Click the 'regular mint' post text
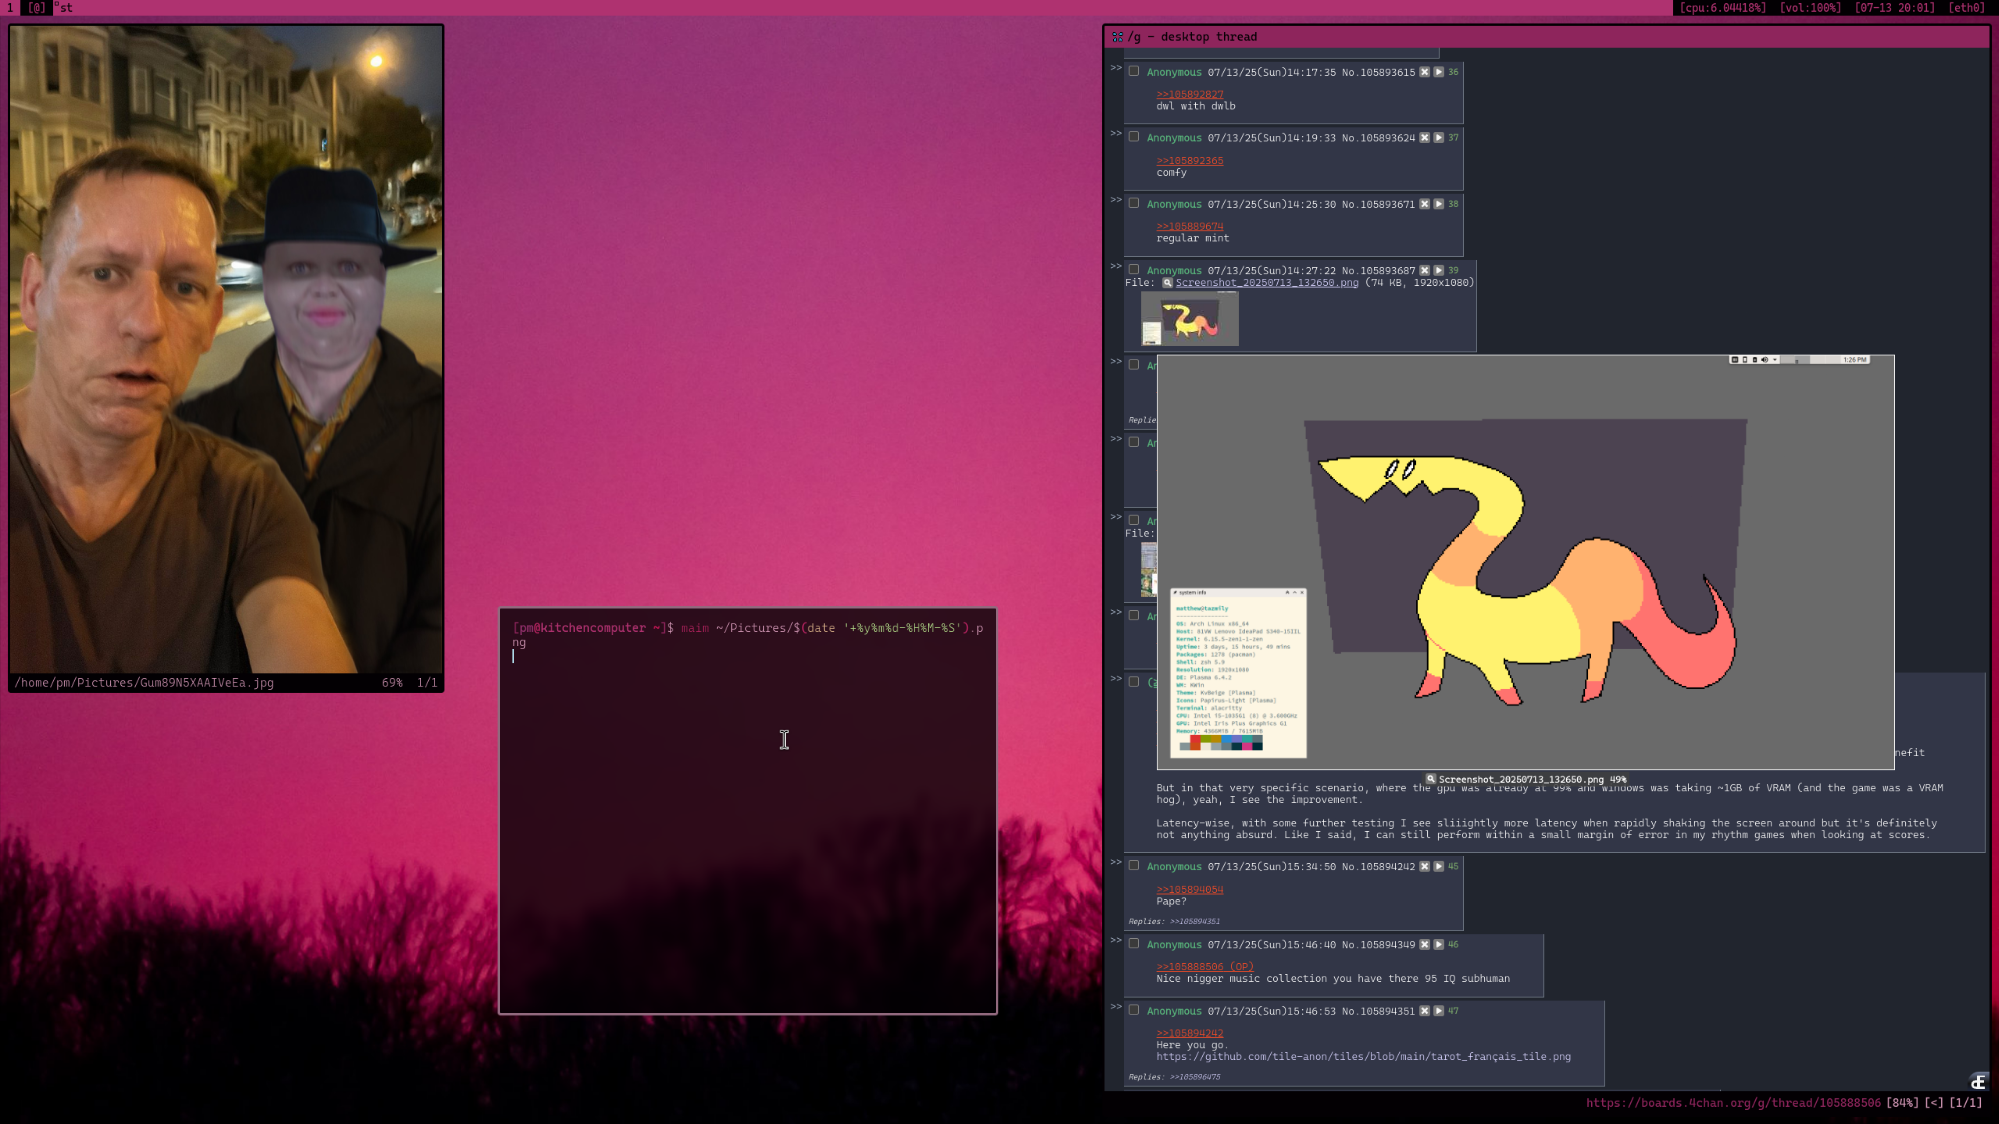1999x1124 pixels. pyautogui.click(x=1193, y=238)
